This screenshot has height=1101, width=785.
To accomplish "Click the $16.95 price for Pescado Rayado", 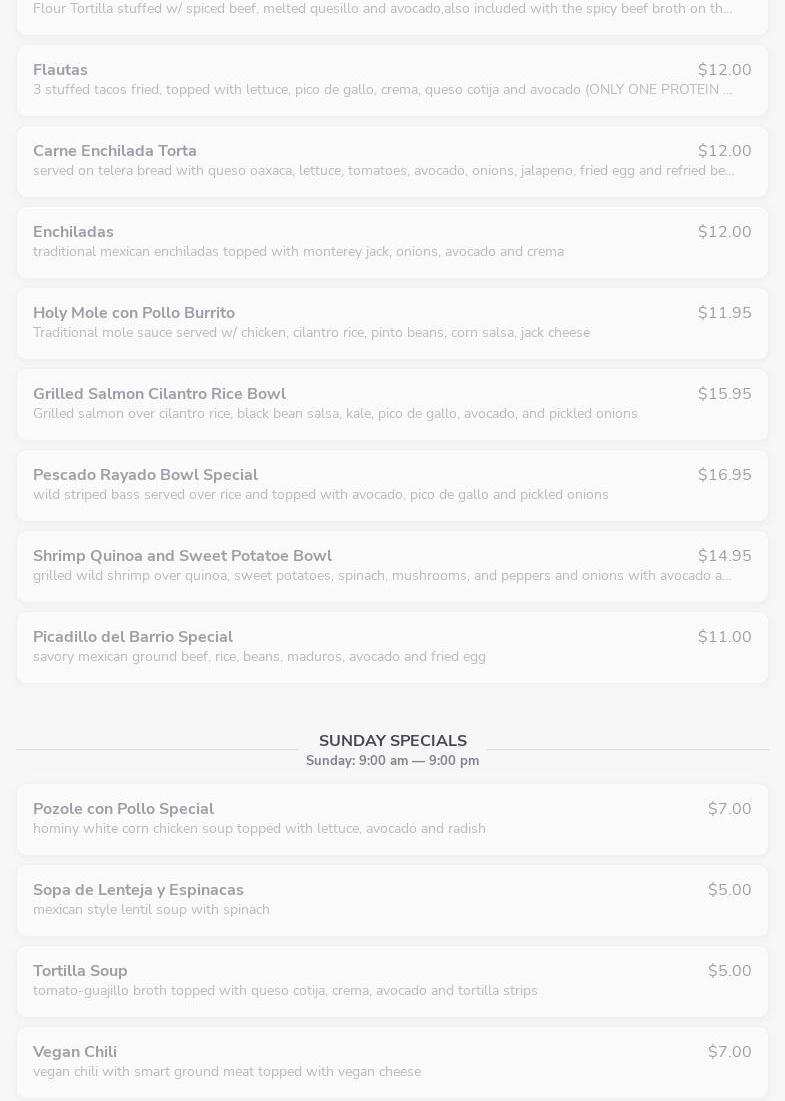I will (x=724, y=475).
